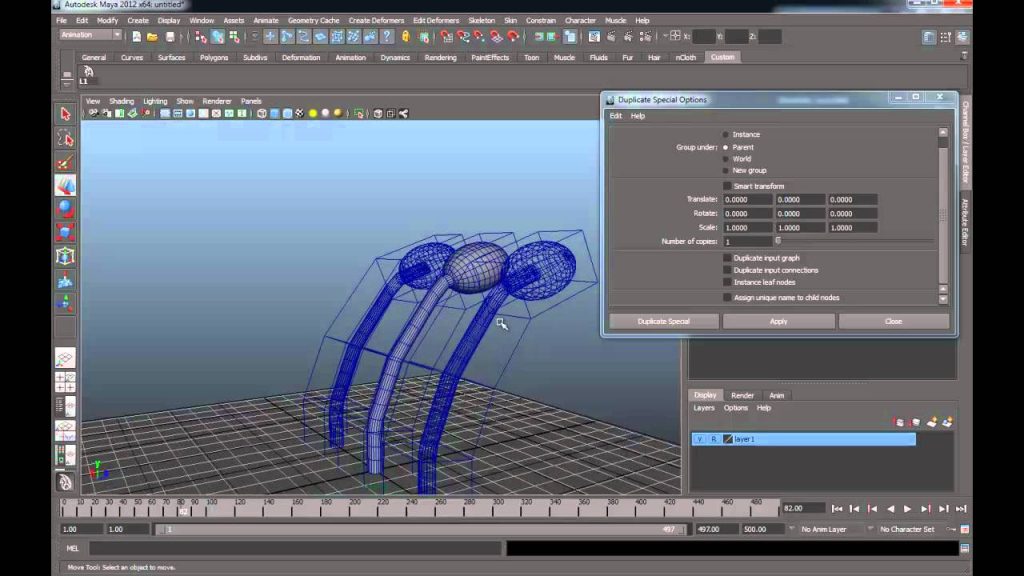Image resolution: width=1024 pixels, height=576 pixels.
Task: Select the Instance radio option
Action: (725, 135)
